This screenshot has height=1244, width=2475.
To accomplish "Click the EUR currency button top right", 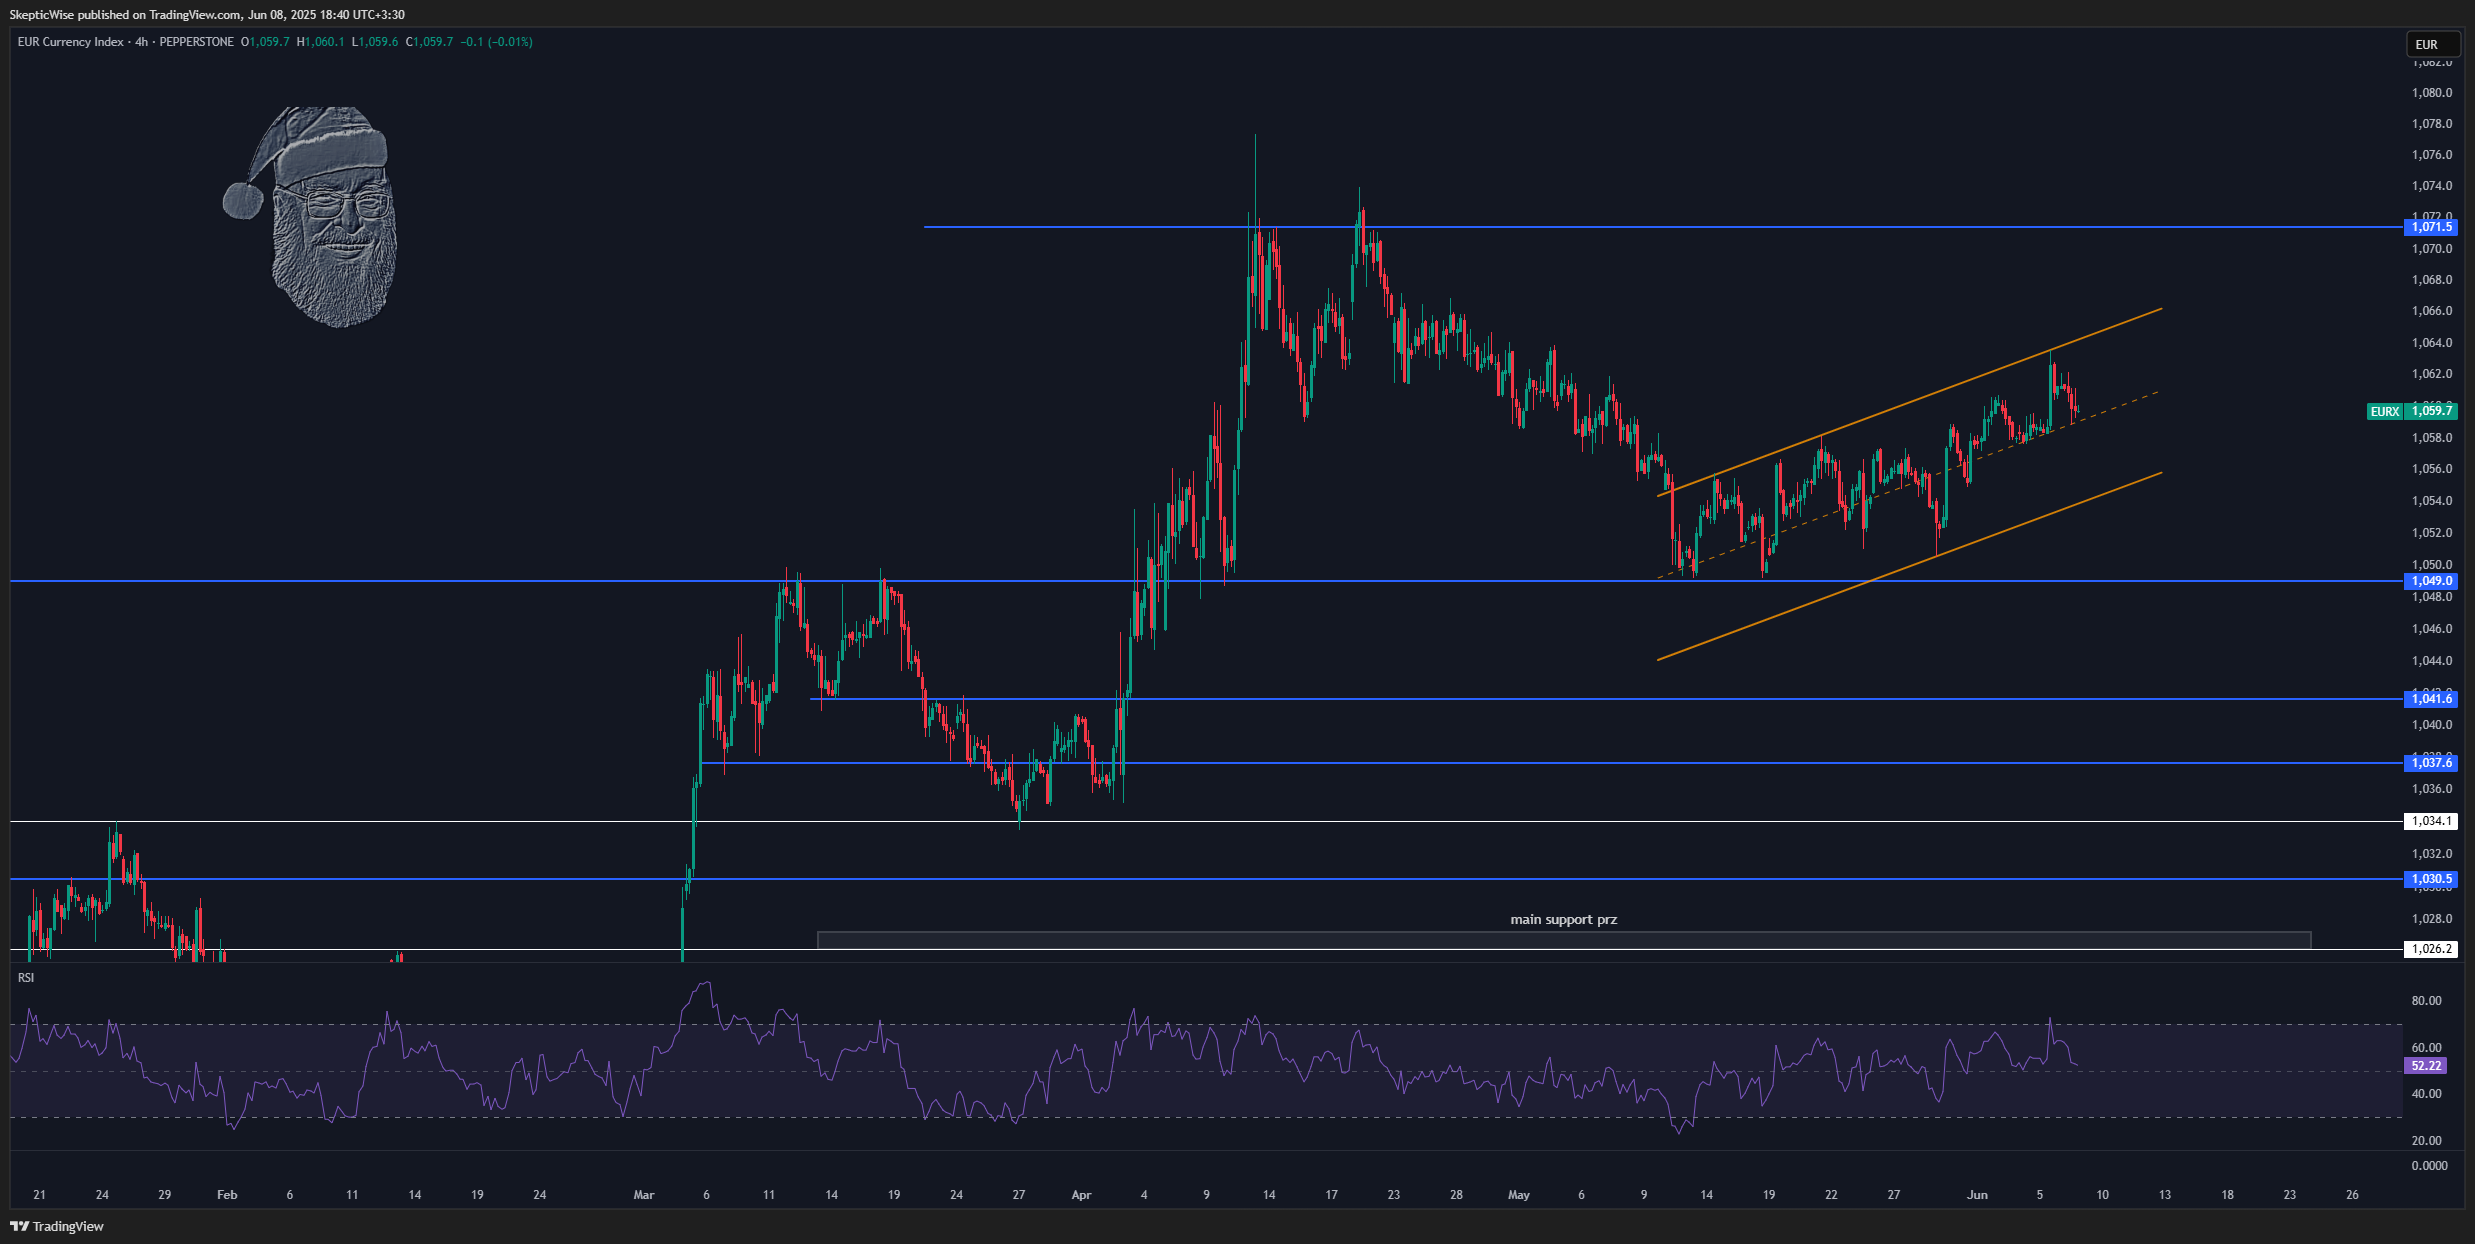I will (x=2432, y=44).
